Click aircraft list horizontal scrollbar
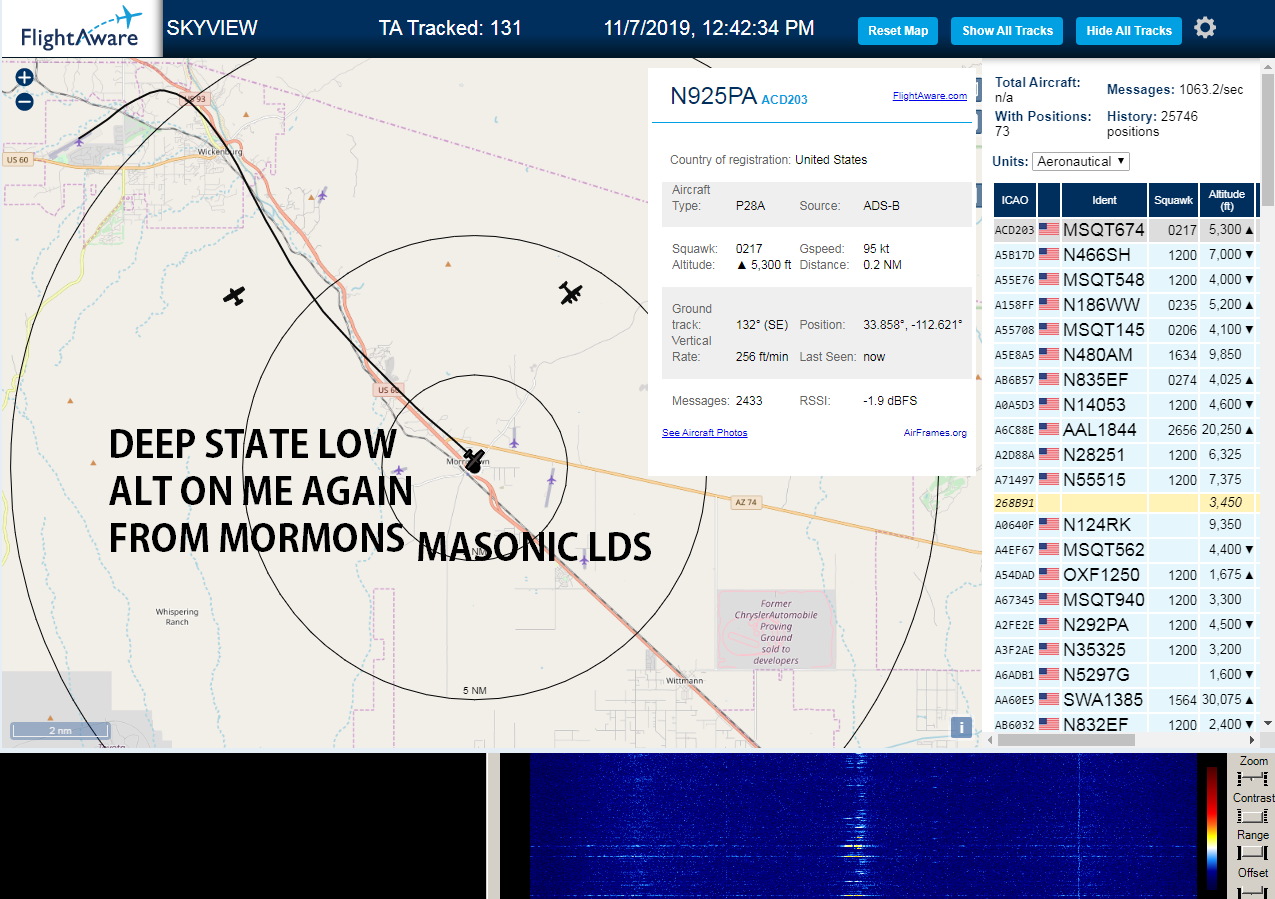 tap(1064, 740)
